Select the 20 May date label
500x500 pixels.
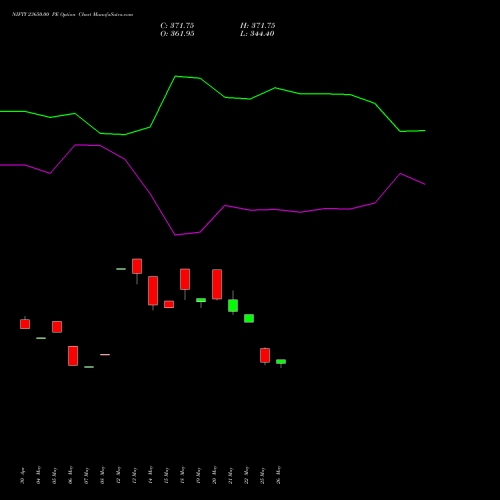214,475
